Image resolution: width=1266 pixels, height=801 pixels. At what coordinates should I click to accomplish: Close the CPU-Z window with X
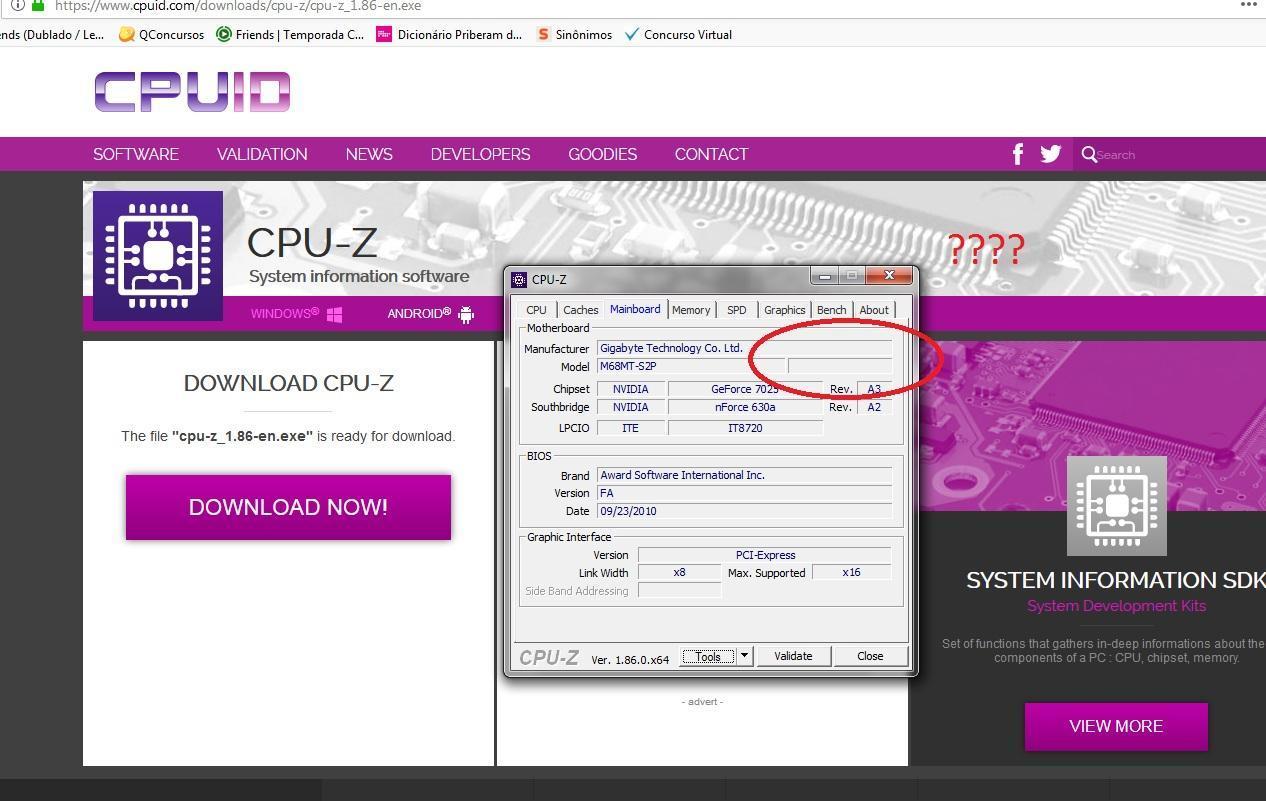tap(889, 275)
